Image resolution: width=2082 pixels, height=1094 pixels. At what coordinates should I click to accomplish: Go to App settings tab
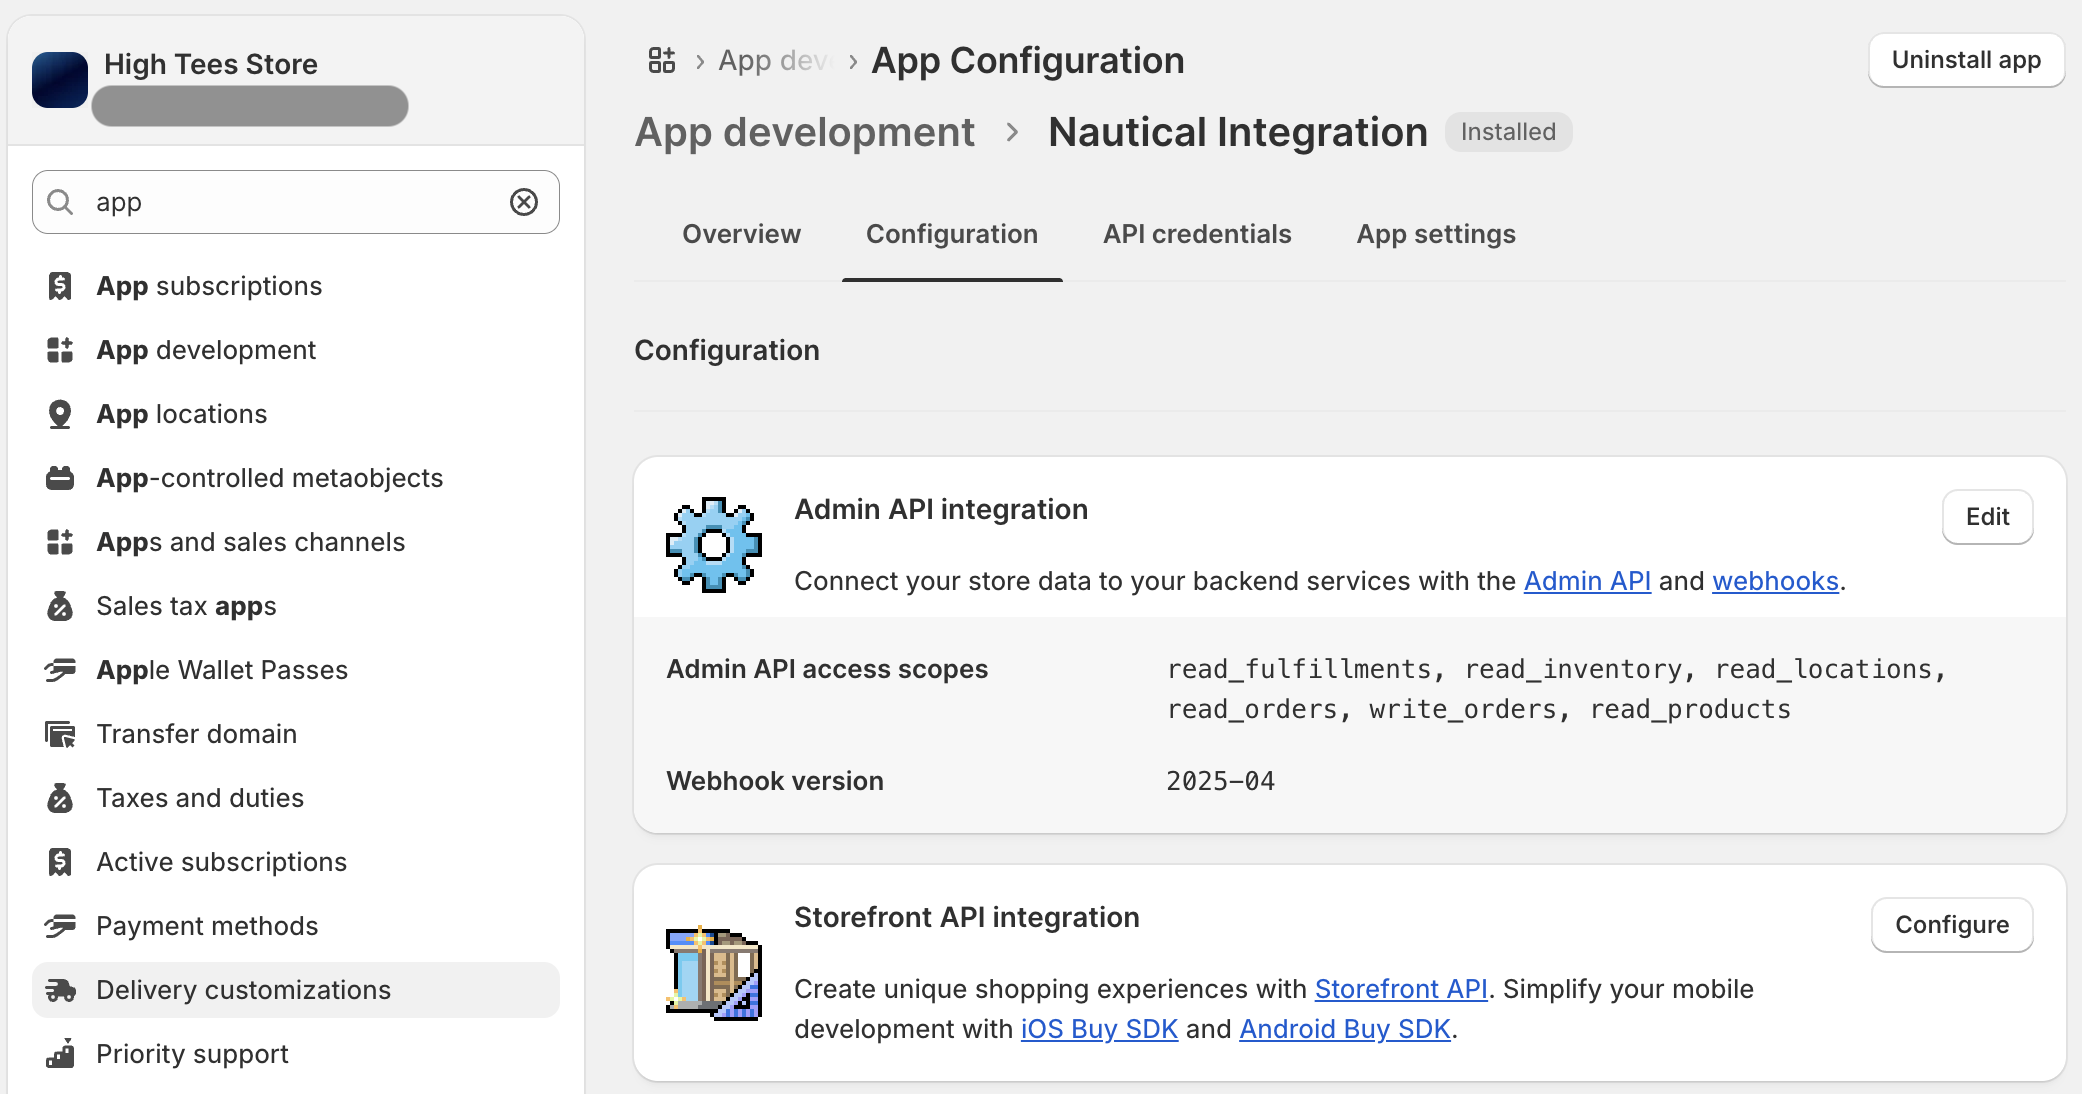[x=1435, y=234]
